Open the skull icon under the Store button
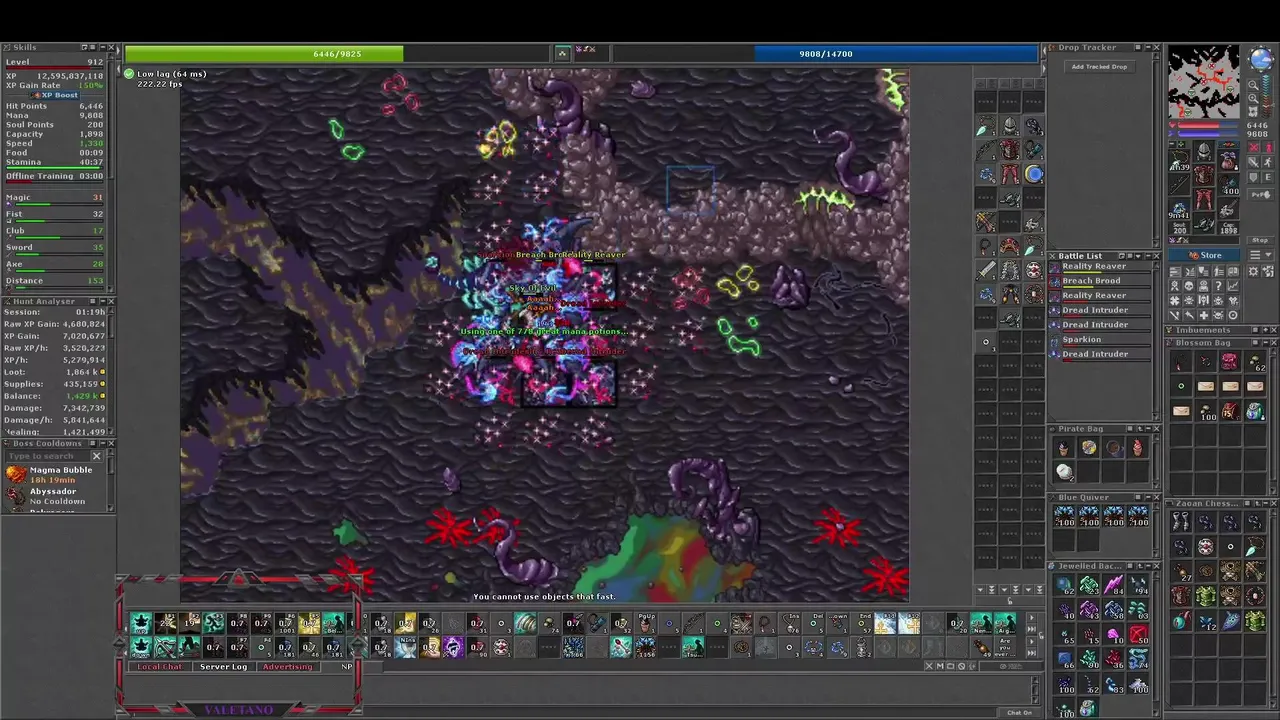The image size is (1280, 720). coord(1188,284)
